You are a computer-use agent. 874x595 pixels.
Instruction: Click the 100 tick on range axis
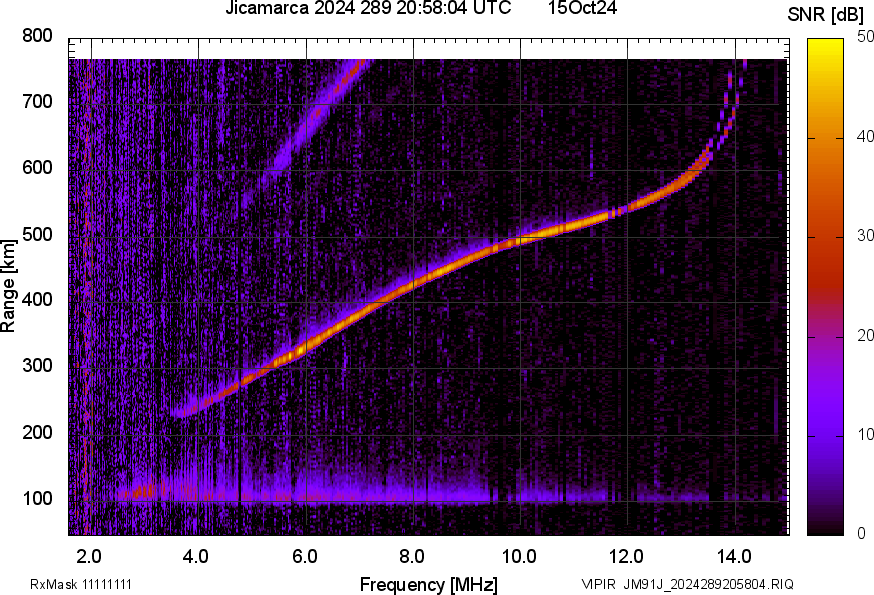pos(38,499)
